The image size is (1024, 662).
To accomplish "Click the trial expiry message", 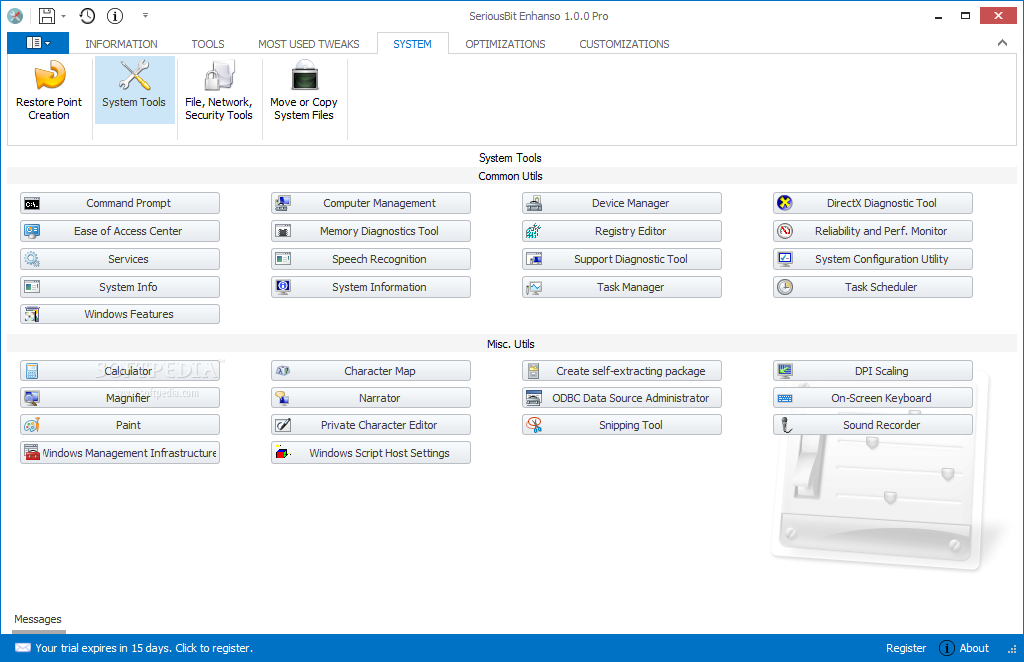I will (144, 648).
